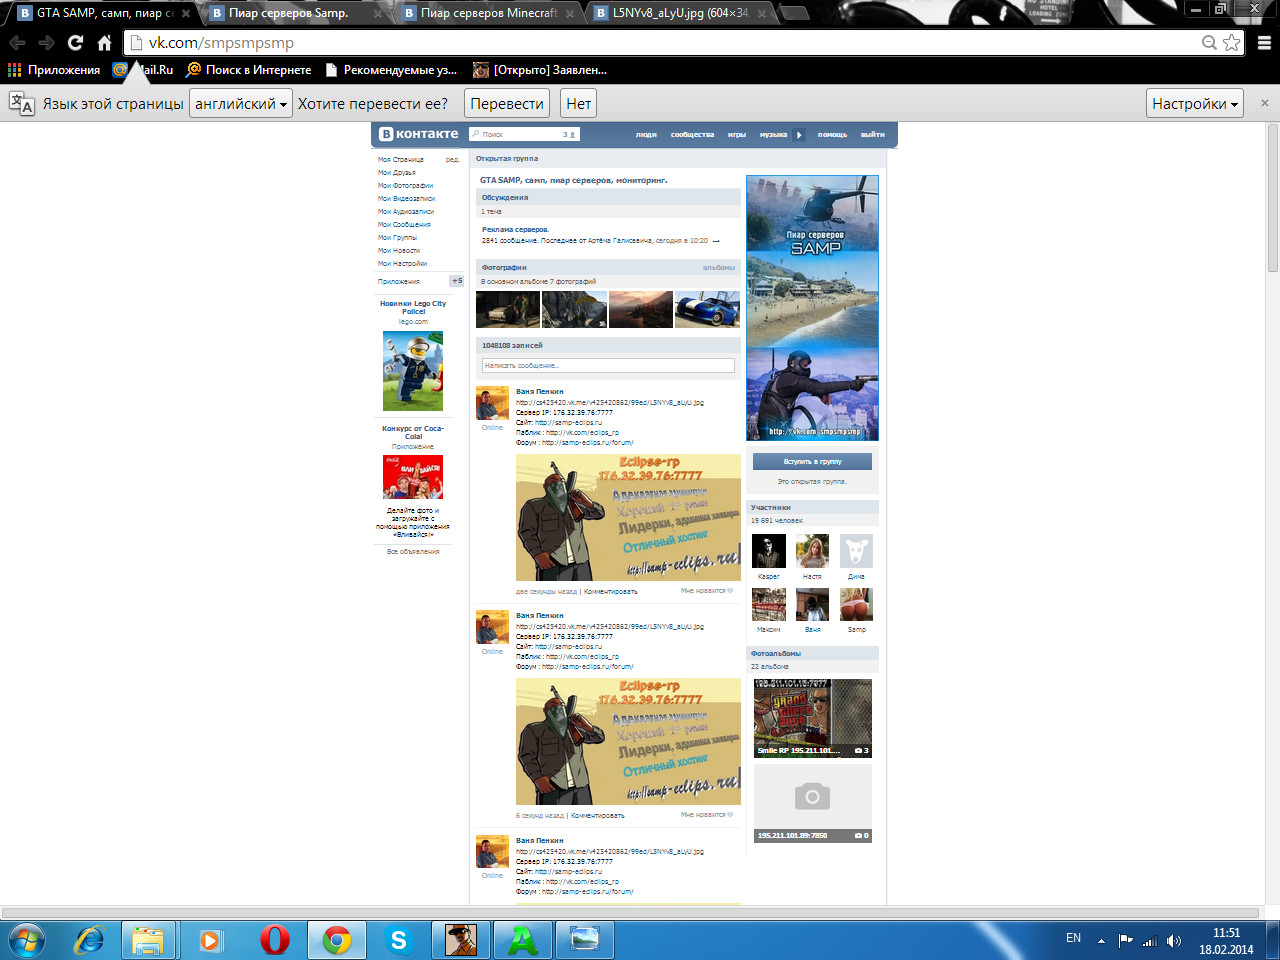Open the Рекомендуемые уз... bookmark
The width and height of the screenshot is (1280, 960).
click(391, 70)
